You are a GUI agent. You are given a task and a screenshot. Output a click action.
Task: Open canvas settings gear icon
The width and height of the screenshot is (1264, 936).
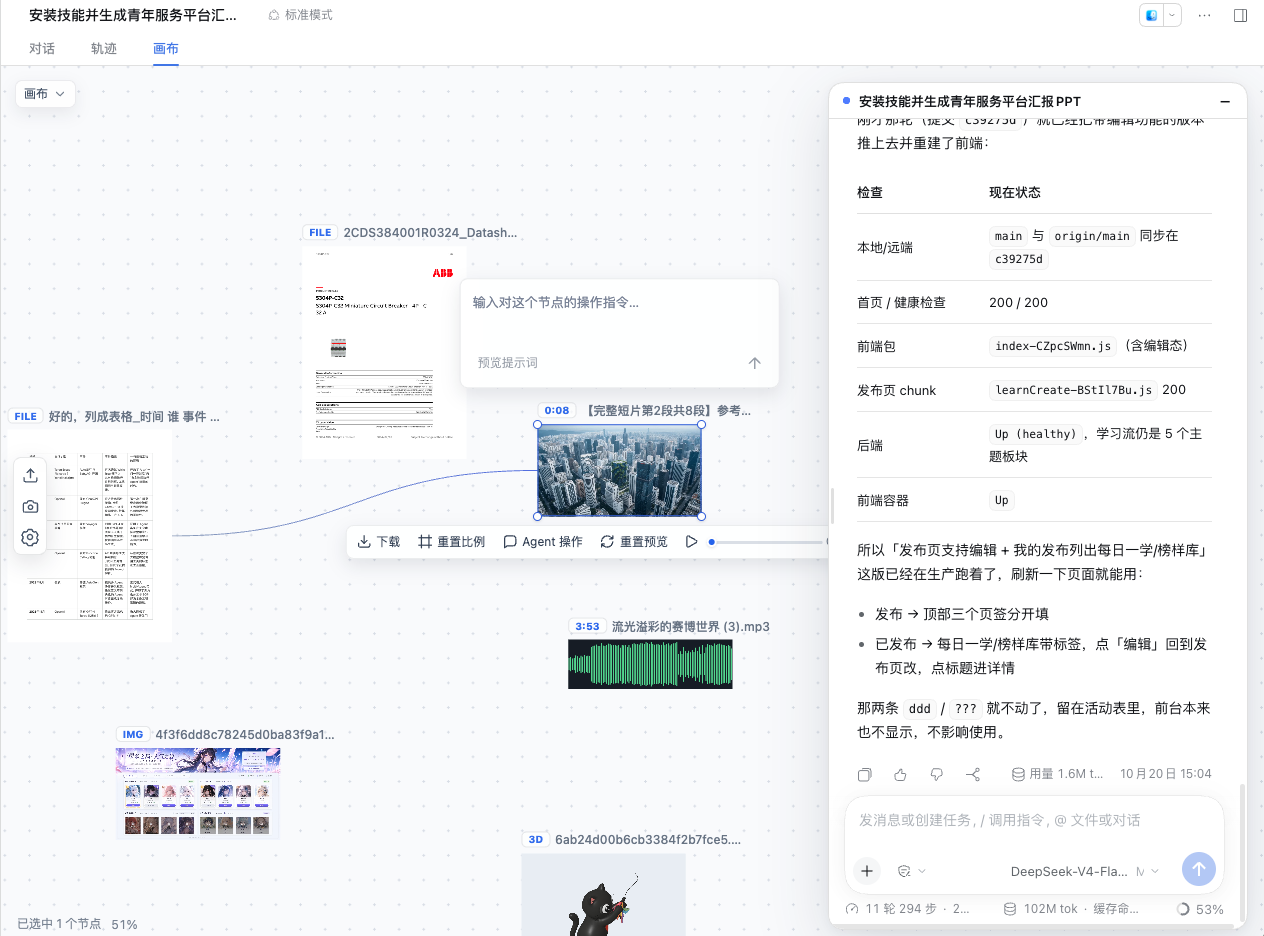tap(30, 538)
